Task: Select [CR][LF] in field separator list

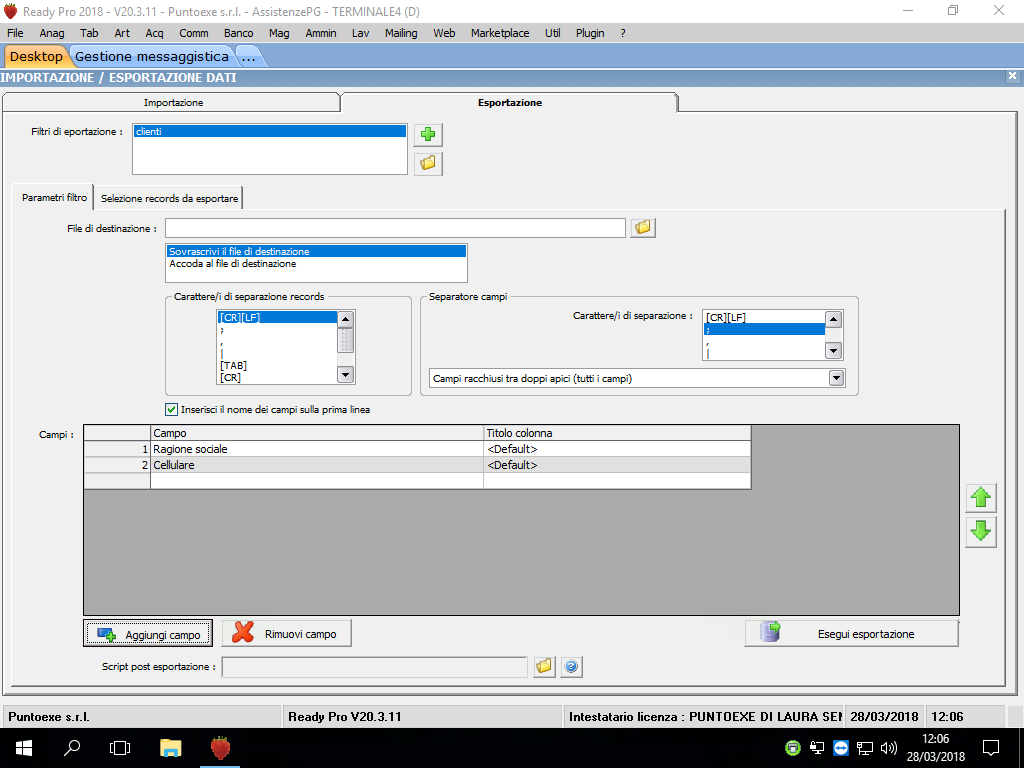Action: 764,317
